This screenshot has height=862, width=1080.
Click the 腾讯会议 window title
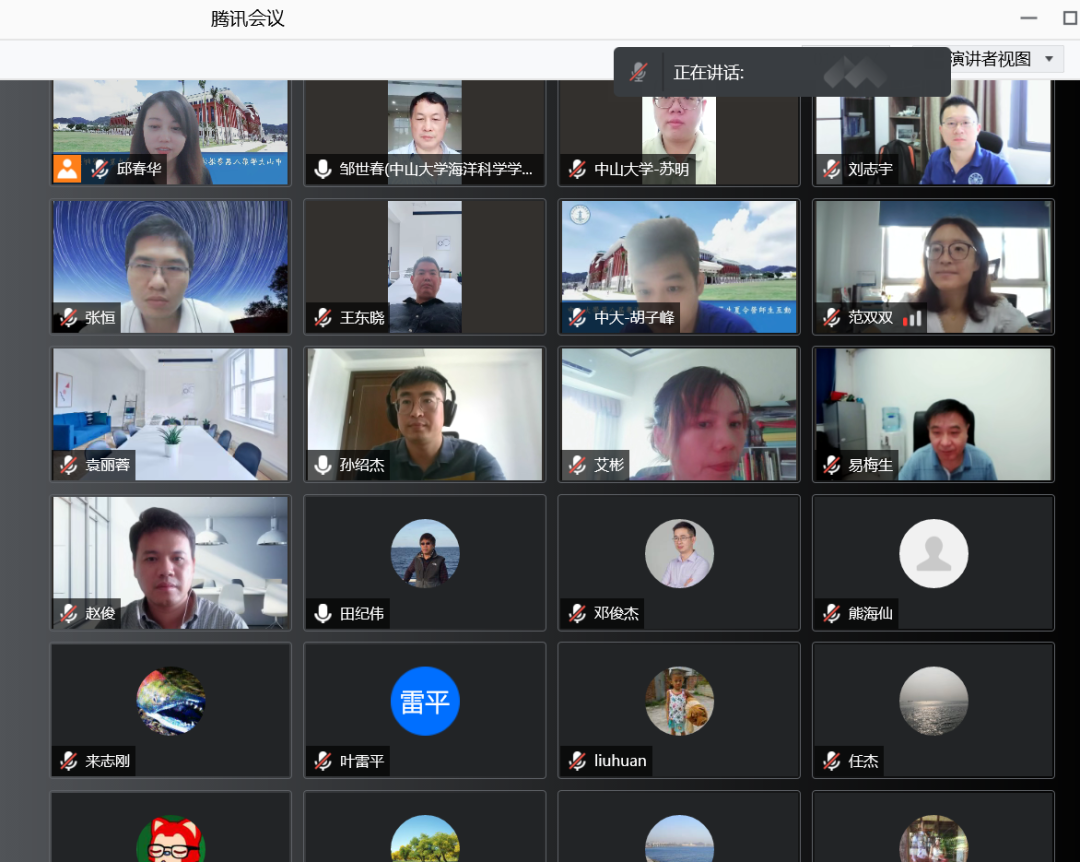[248, 19]
